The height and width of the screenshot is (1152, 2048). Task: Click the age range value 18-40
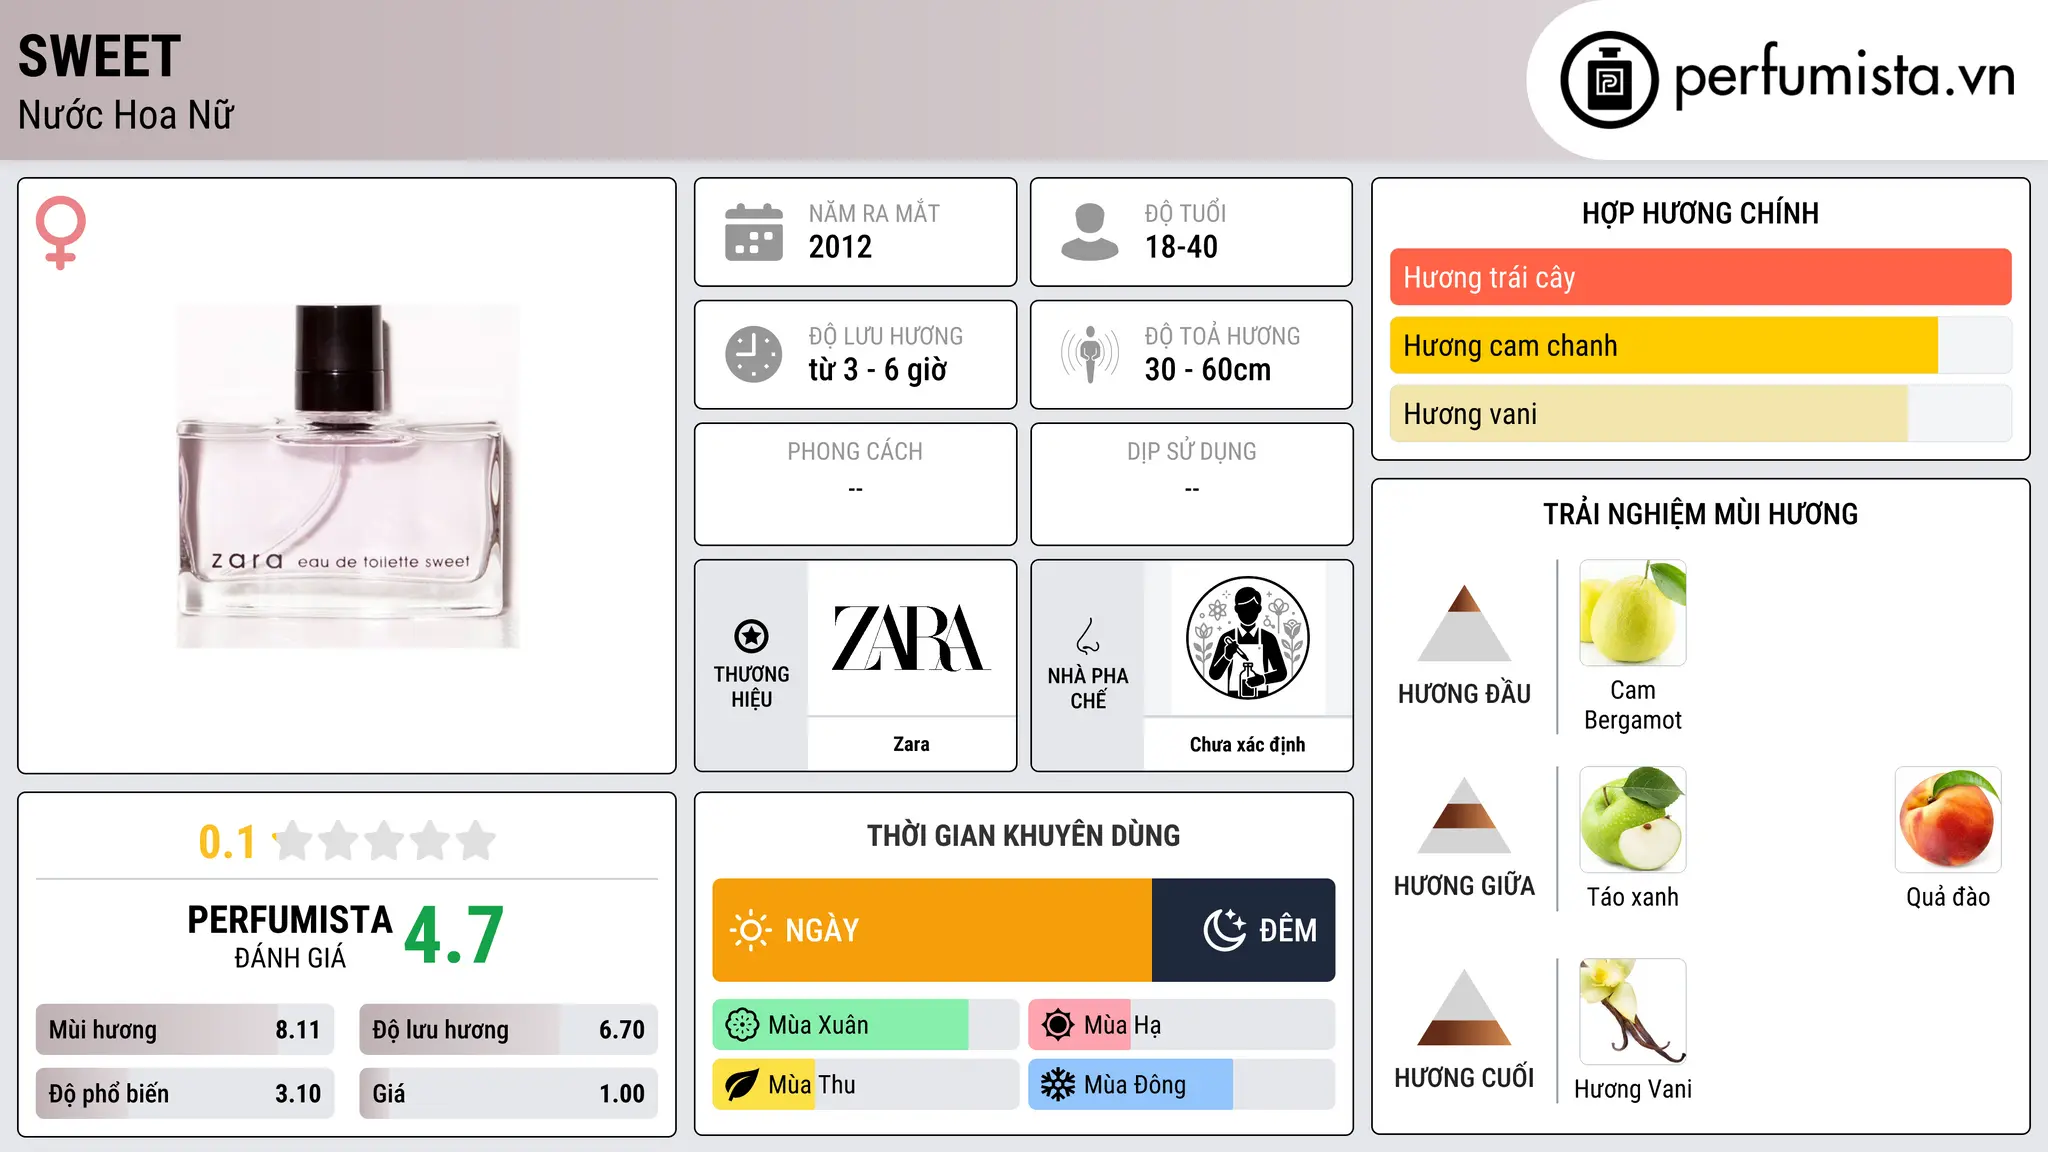[x=1181, y=247]
